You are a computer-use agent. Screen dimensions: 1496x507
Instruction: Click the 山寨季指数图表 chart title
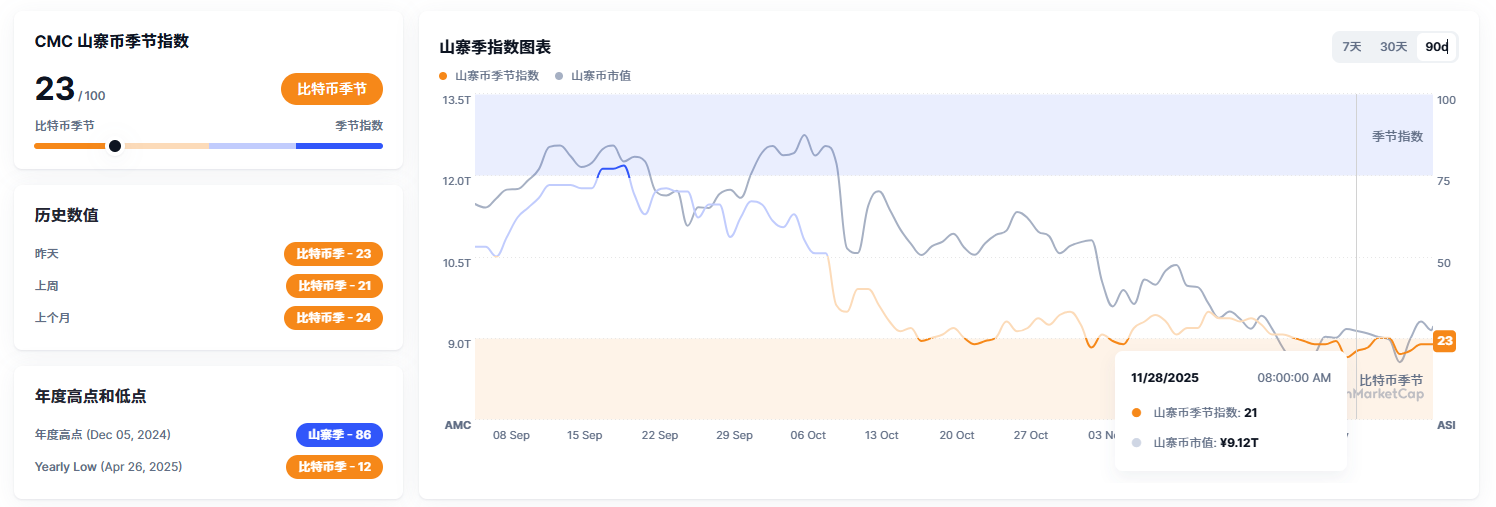click(495, 47)
